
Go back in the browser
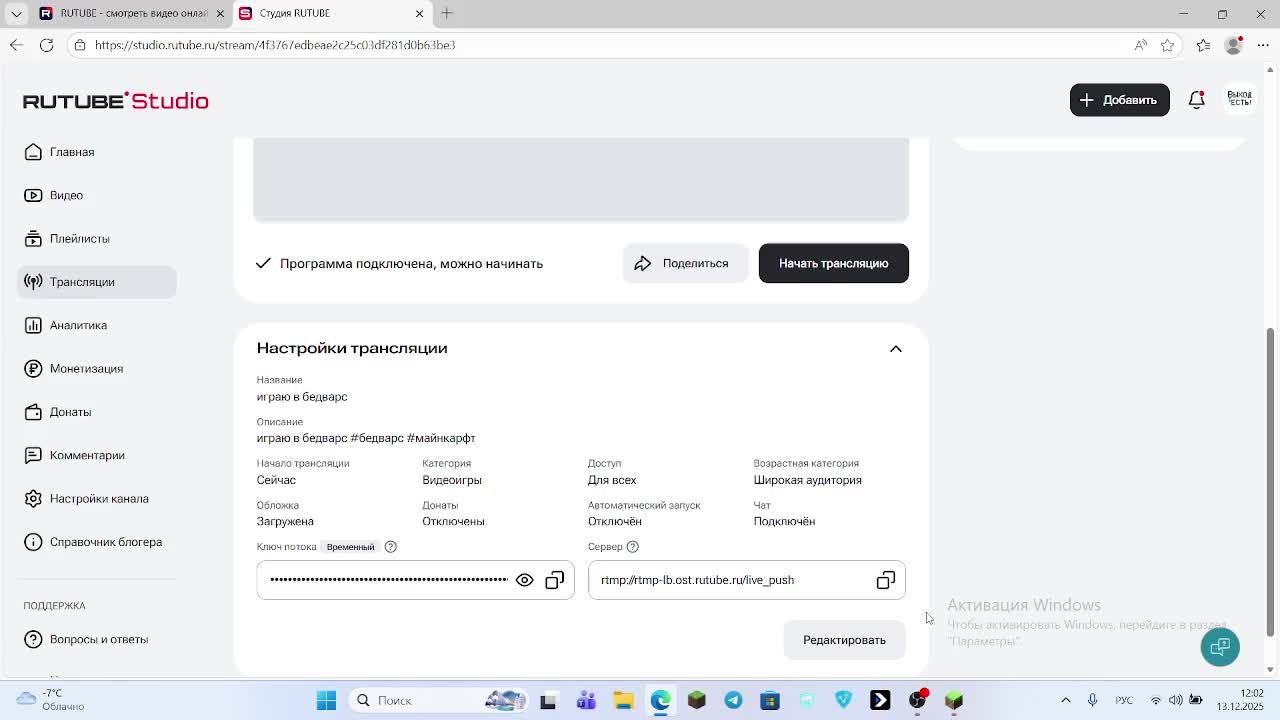click(x=16, y=45)
